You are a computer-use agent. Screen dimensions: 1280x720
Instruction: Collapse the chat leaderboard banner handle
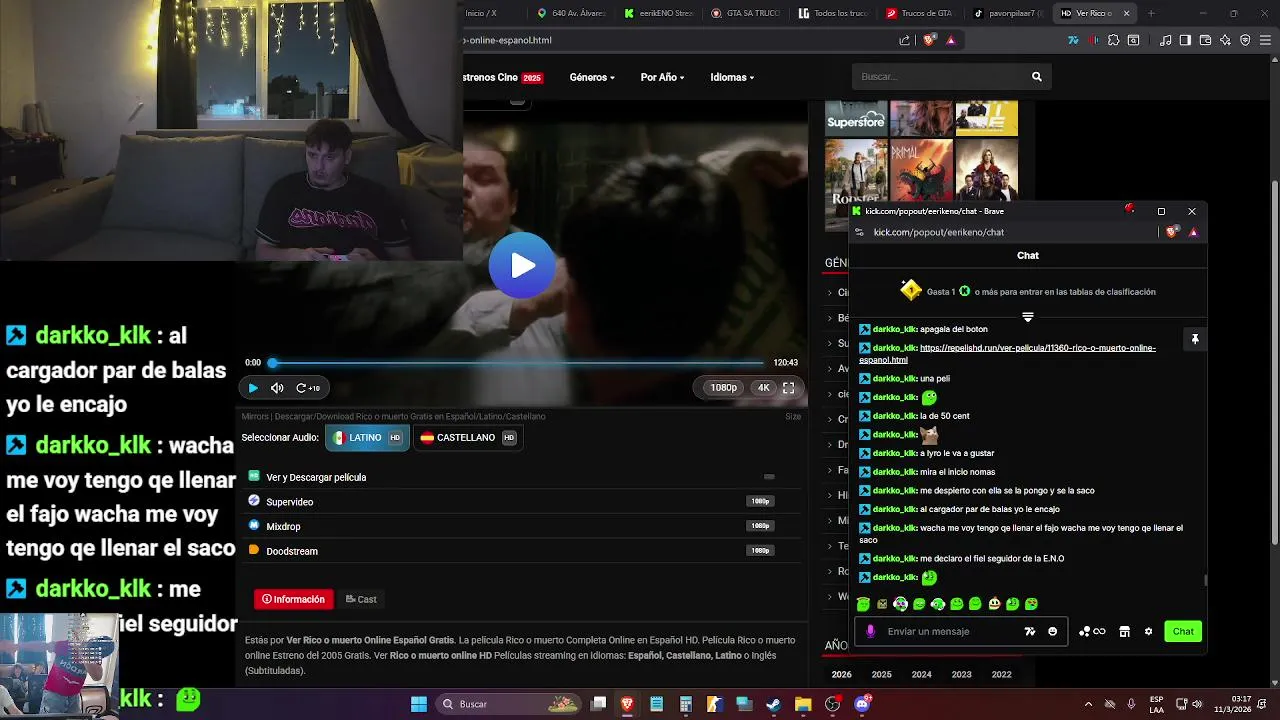pyautogui.click(x=1027, y=317)
